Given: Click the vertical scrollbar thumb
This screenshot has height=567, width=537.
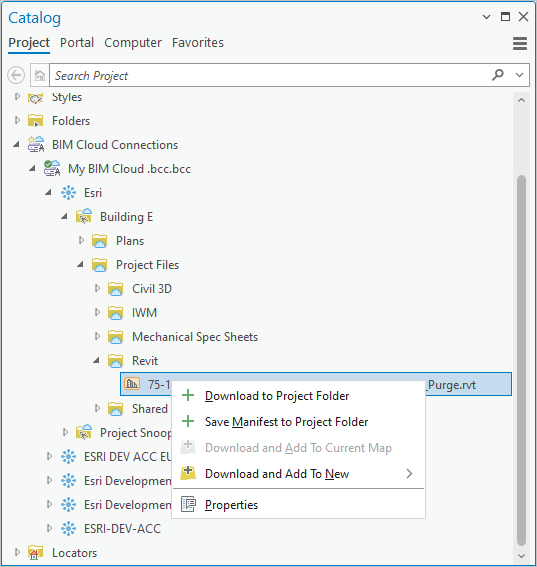Looking at the screenshot, I should pyautogui.click(x=521, y=360).
